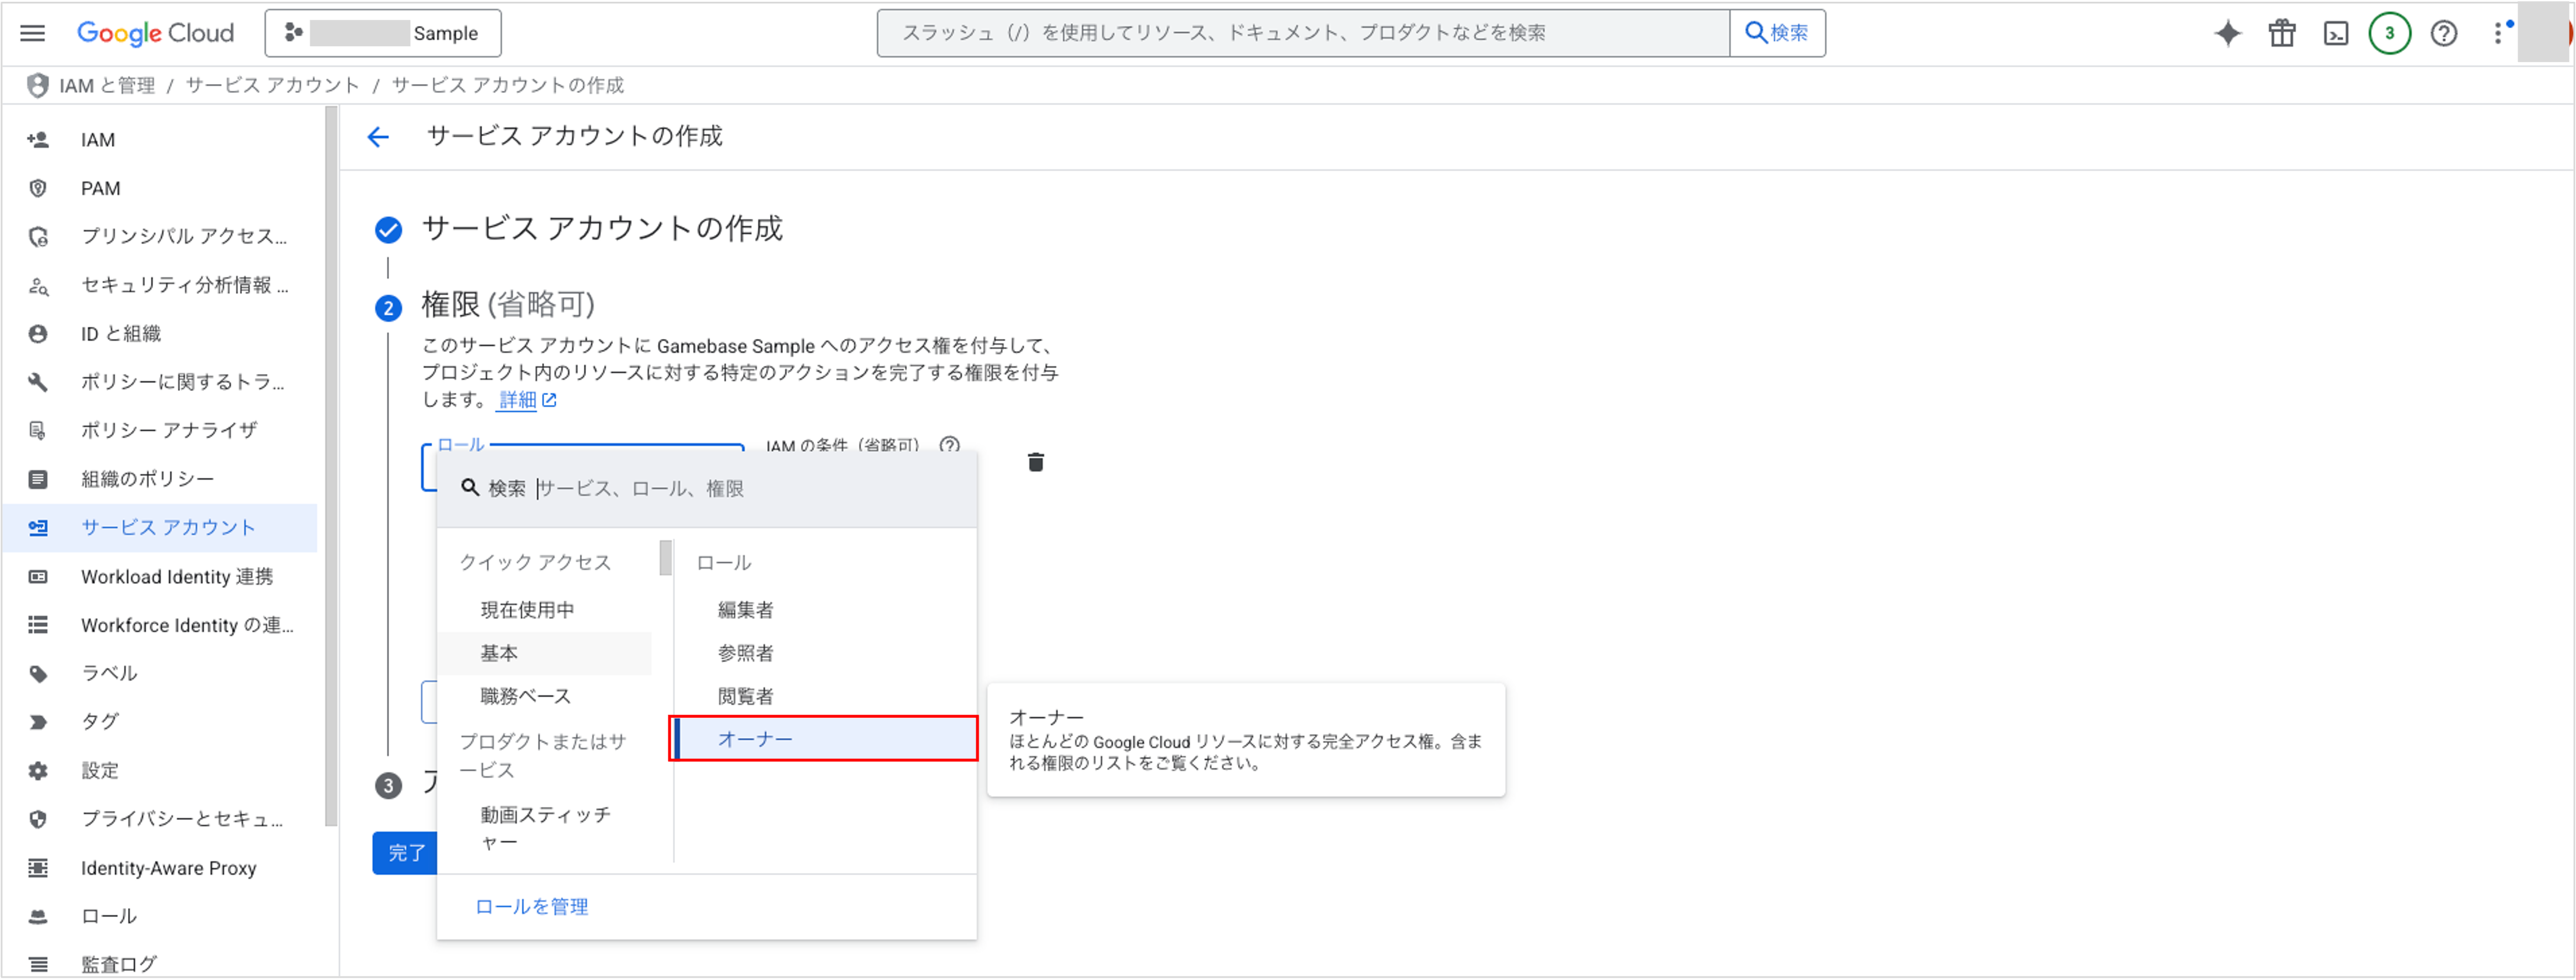Click the プライバシーとセキュリティ shield icon
The width and height of the screenshot is (2576, 980).
coord(38,819)
